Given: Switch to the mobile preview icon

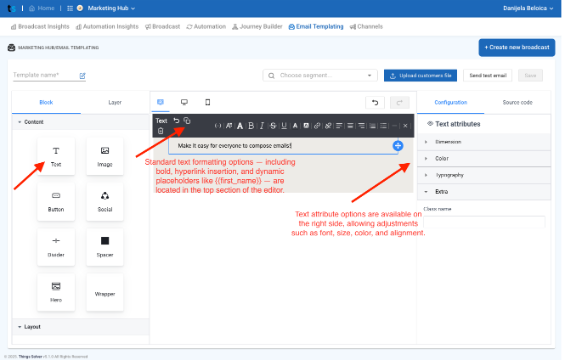Looking at the screenshot, I should click(208, 102).
